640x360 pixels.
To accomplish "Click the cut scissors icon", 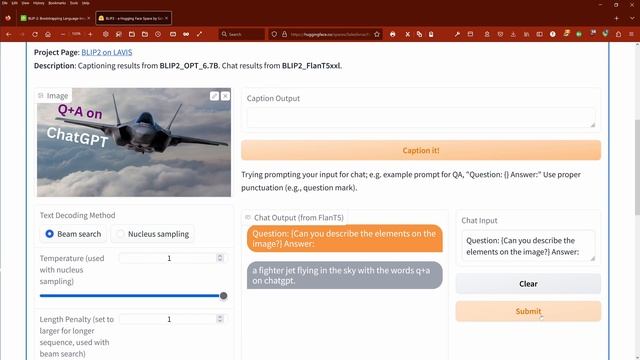I will pyautogui.click(x=407, y=34).
